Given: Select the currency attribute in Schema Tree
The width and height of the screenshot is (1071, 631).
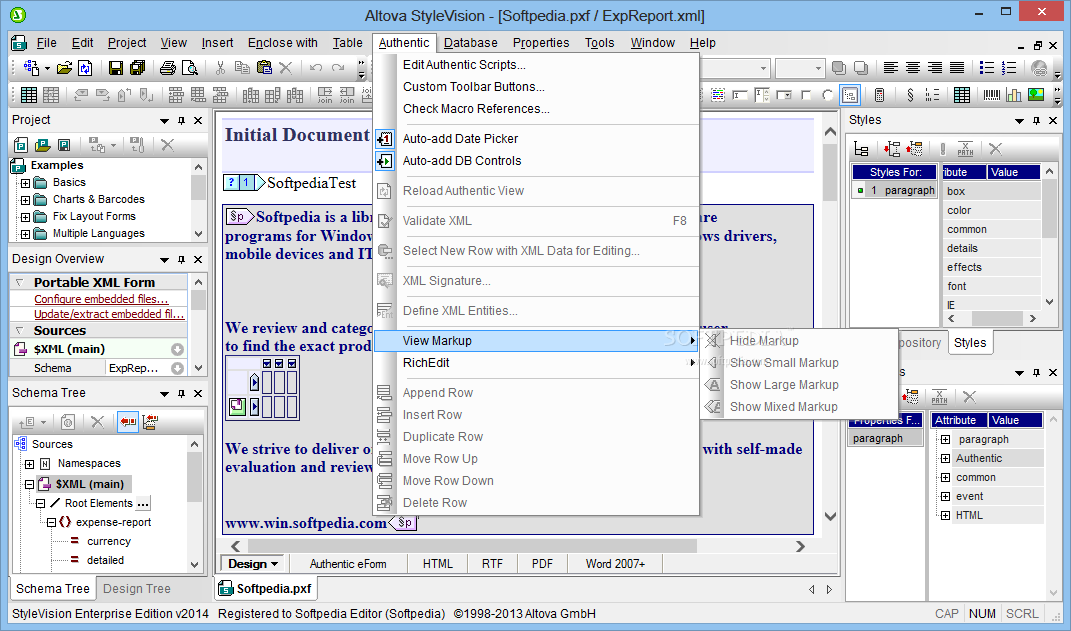Looking at the screenshot, I should click(x=109, y=542).
